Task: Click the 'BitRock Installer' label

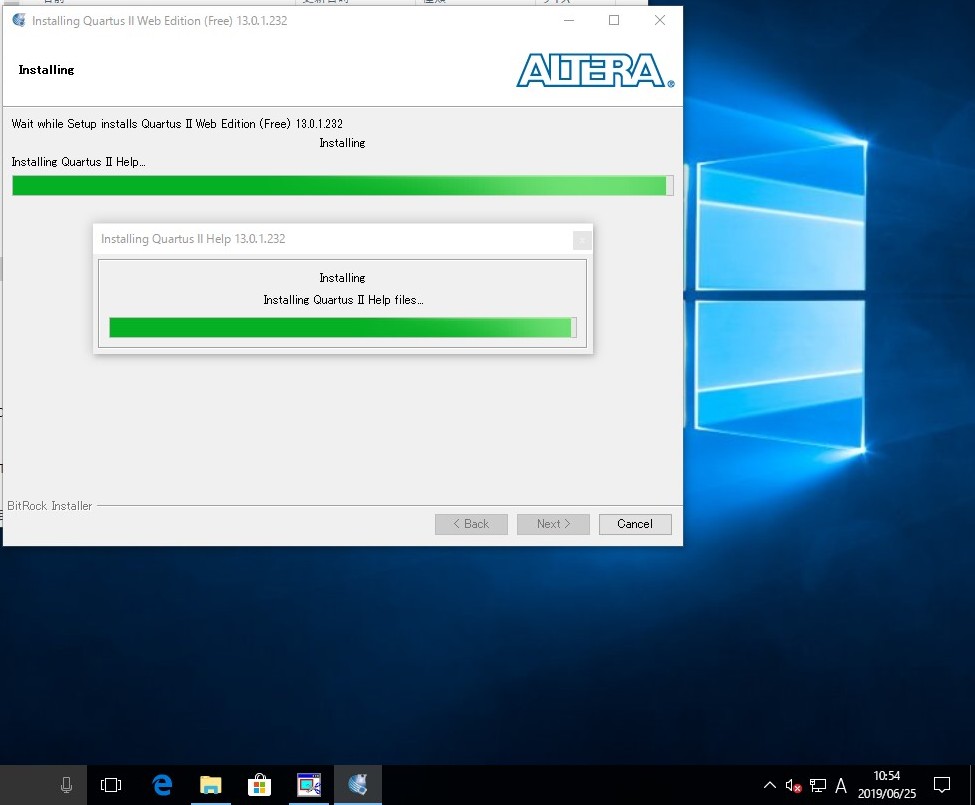Action: (50, 506)
